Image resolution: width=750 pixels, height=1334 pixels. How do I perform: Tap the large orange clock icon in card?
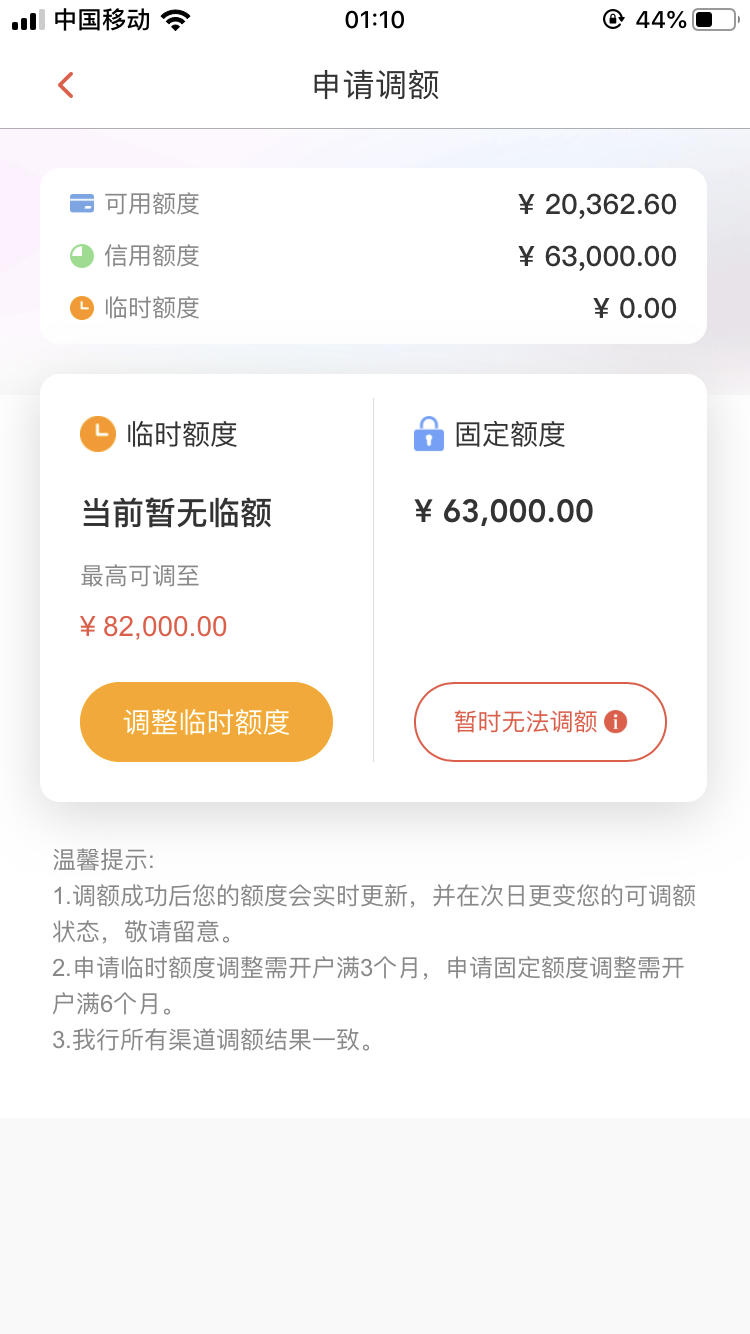coord(98,434)
